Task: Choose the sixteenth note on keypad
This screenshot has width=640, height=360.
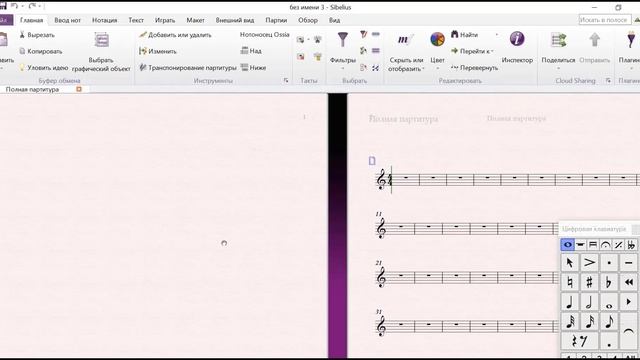Action: (589, 322)
